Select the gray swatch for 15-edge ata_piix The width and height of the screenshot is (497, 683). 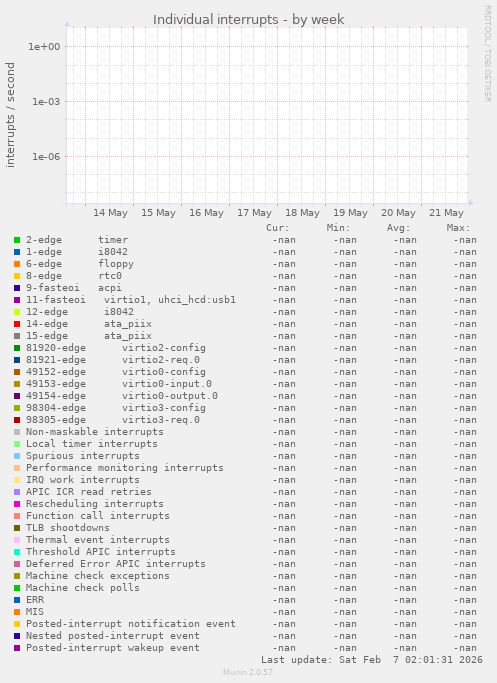click(17, 336)
